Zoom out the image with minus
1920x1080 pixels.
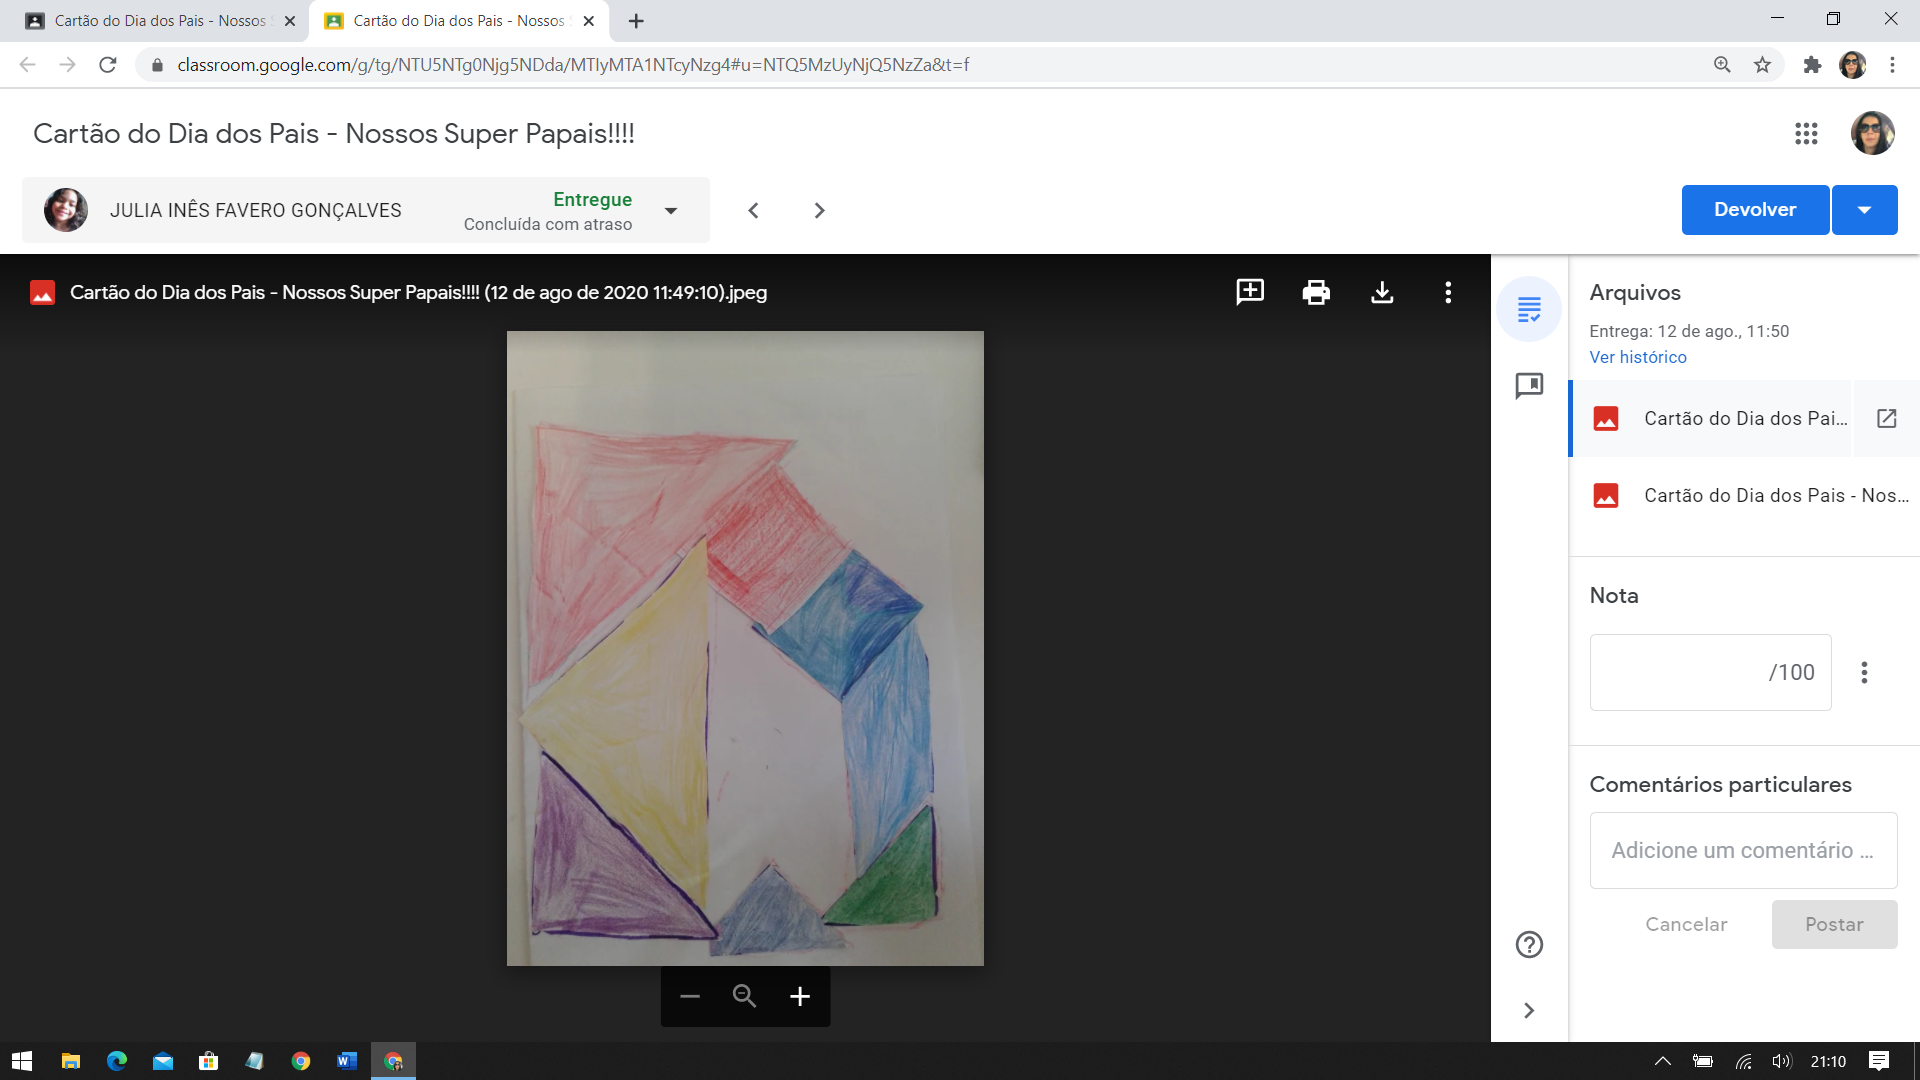coord(690,996)
